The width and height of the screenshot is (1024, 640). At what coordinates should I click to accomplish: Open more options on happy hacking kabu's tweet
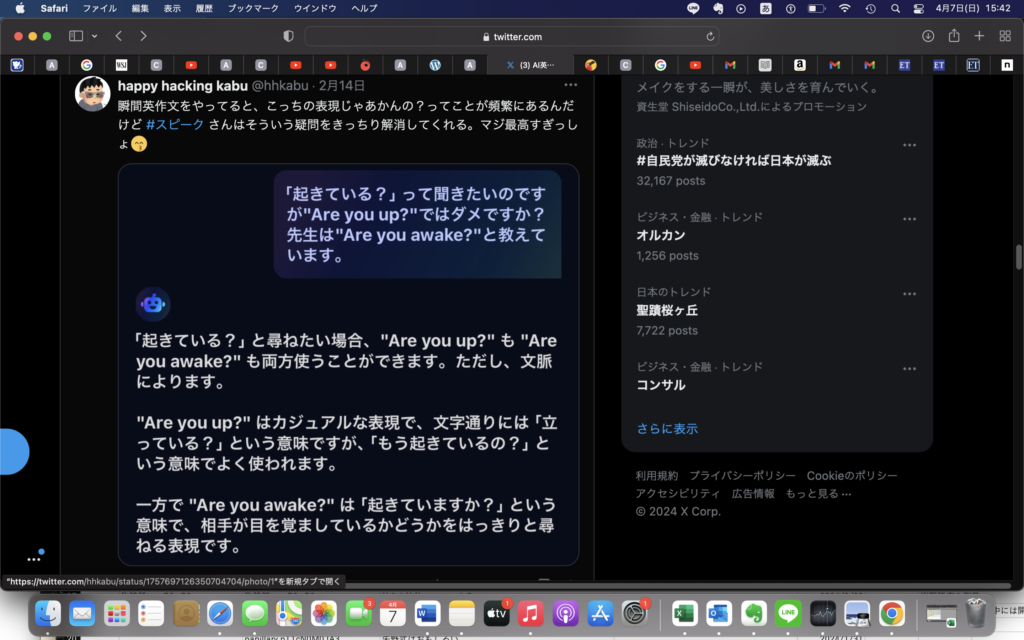(573, 87)
